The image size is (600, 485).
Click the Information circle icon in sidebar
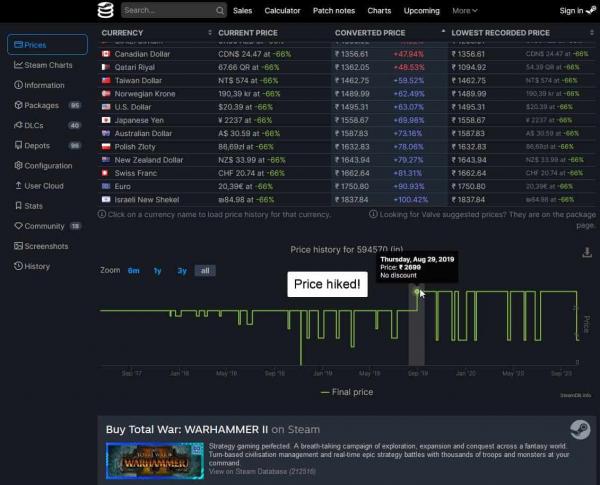[x=18, y=85]
